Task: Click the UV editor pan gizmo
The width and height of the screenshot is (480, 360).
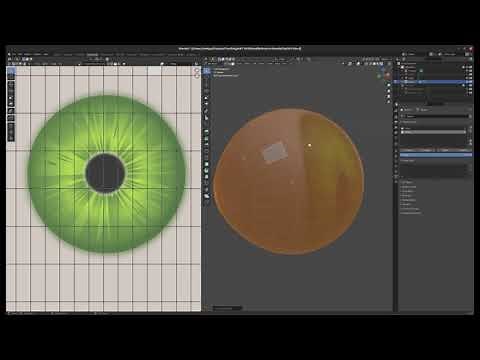Action: (197, 76)
